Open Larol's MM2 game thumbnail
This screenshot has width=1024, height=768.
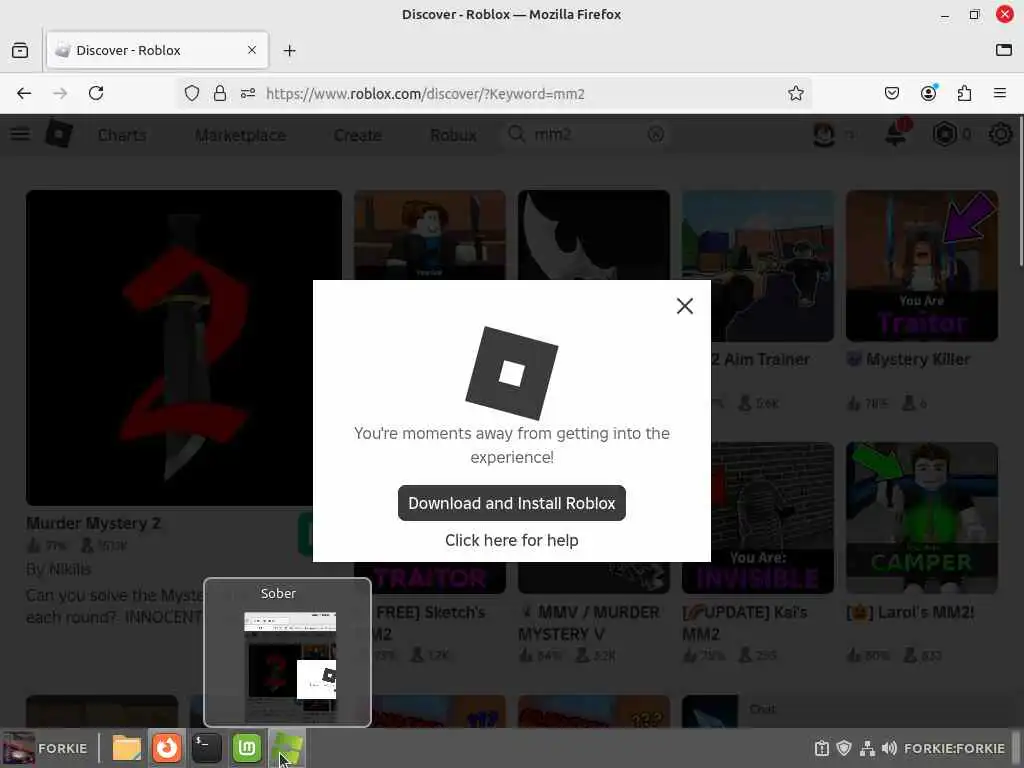tap(921, 518)
